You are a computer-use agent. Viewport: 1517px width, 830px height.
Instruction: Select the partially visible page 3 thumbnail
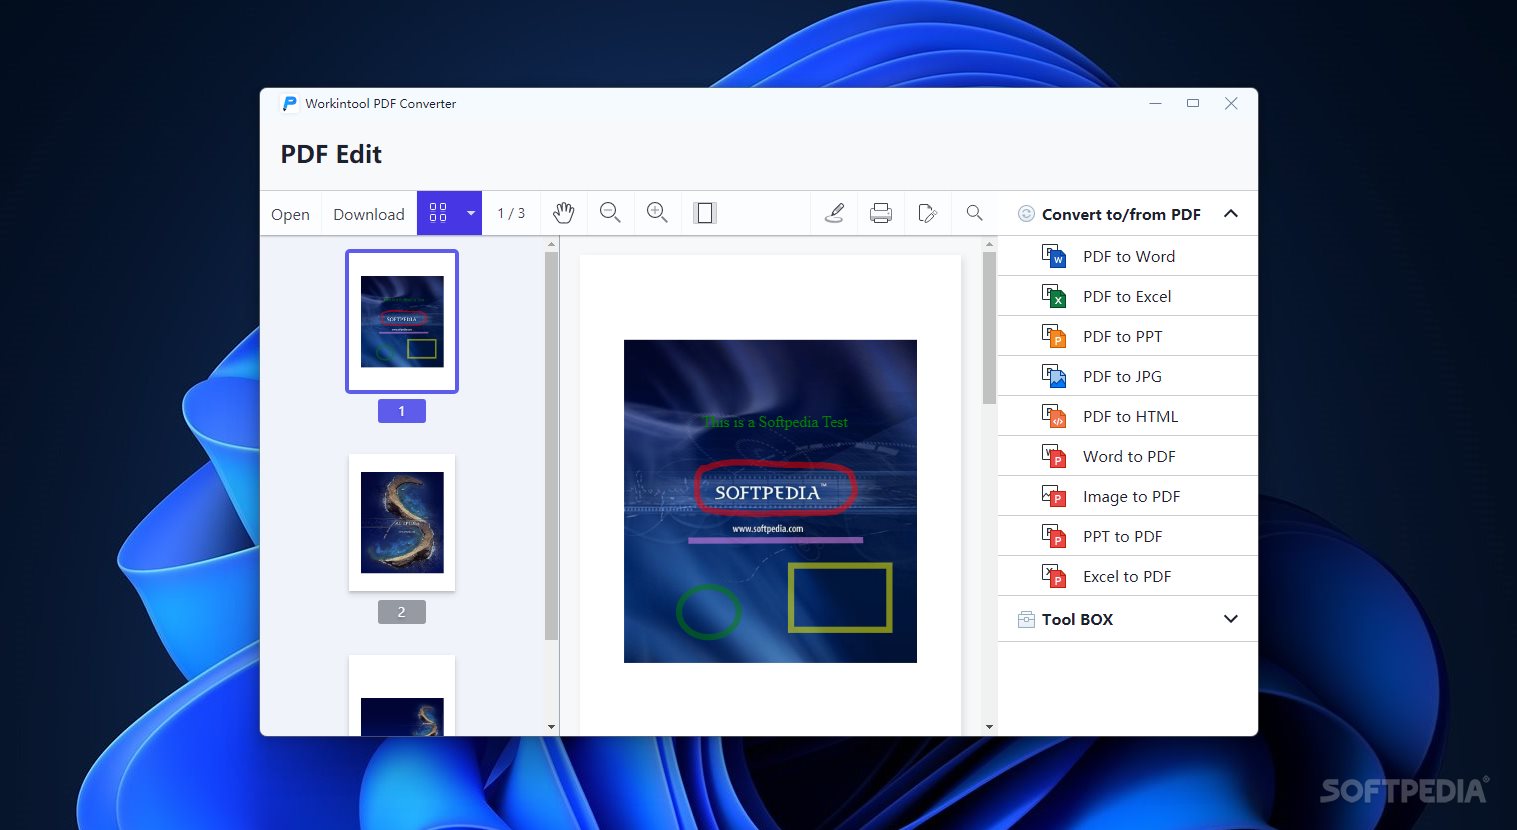[402, 696]
